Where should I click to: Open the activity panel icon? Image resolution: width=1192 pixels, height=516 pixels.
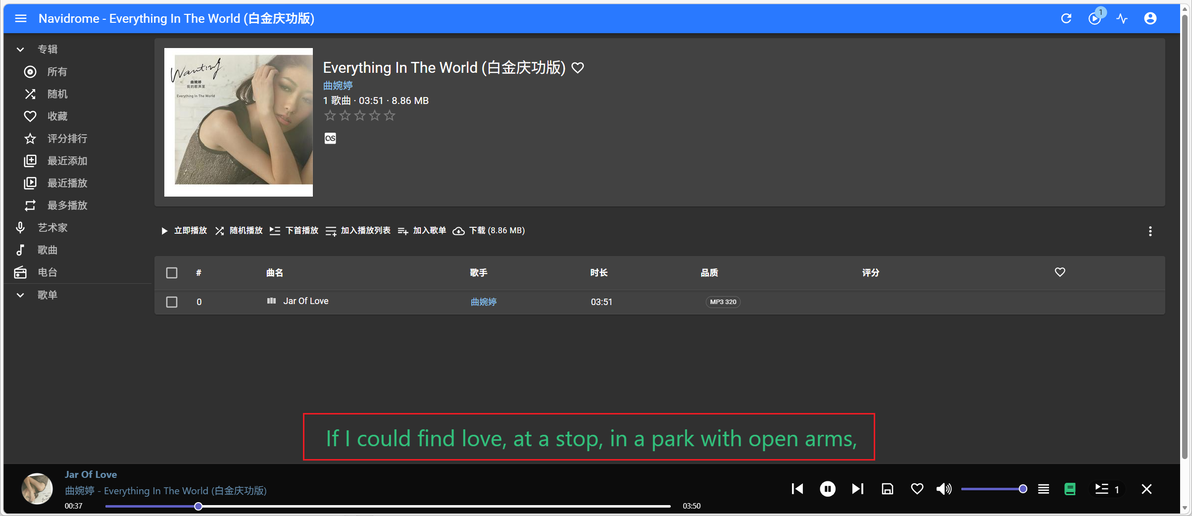point(1122,18)
